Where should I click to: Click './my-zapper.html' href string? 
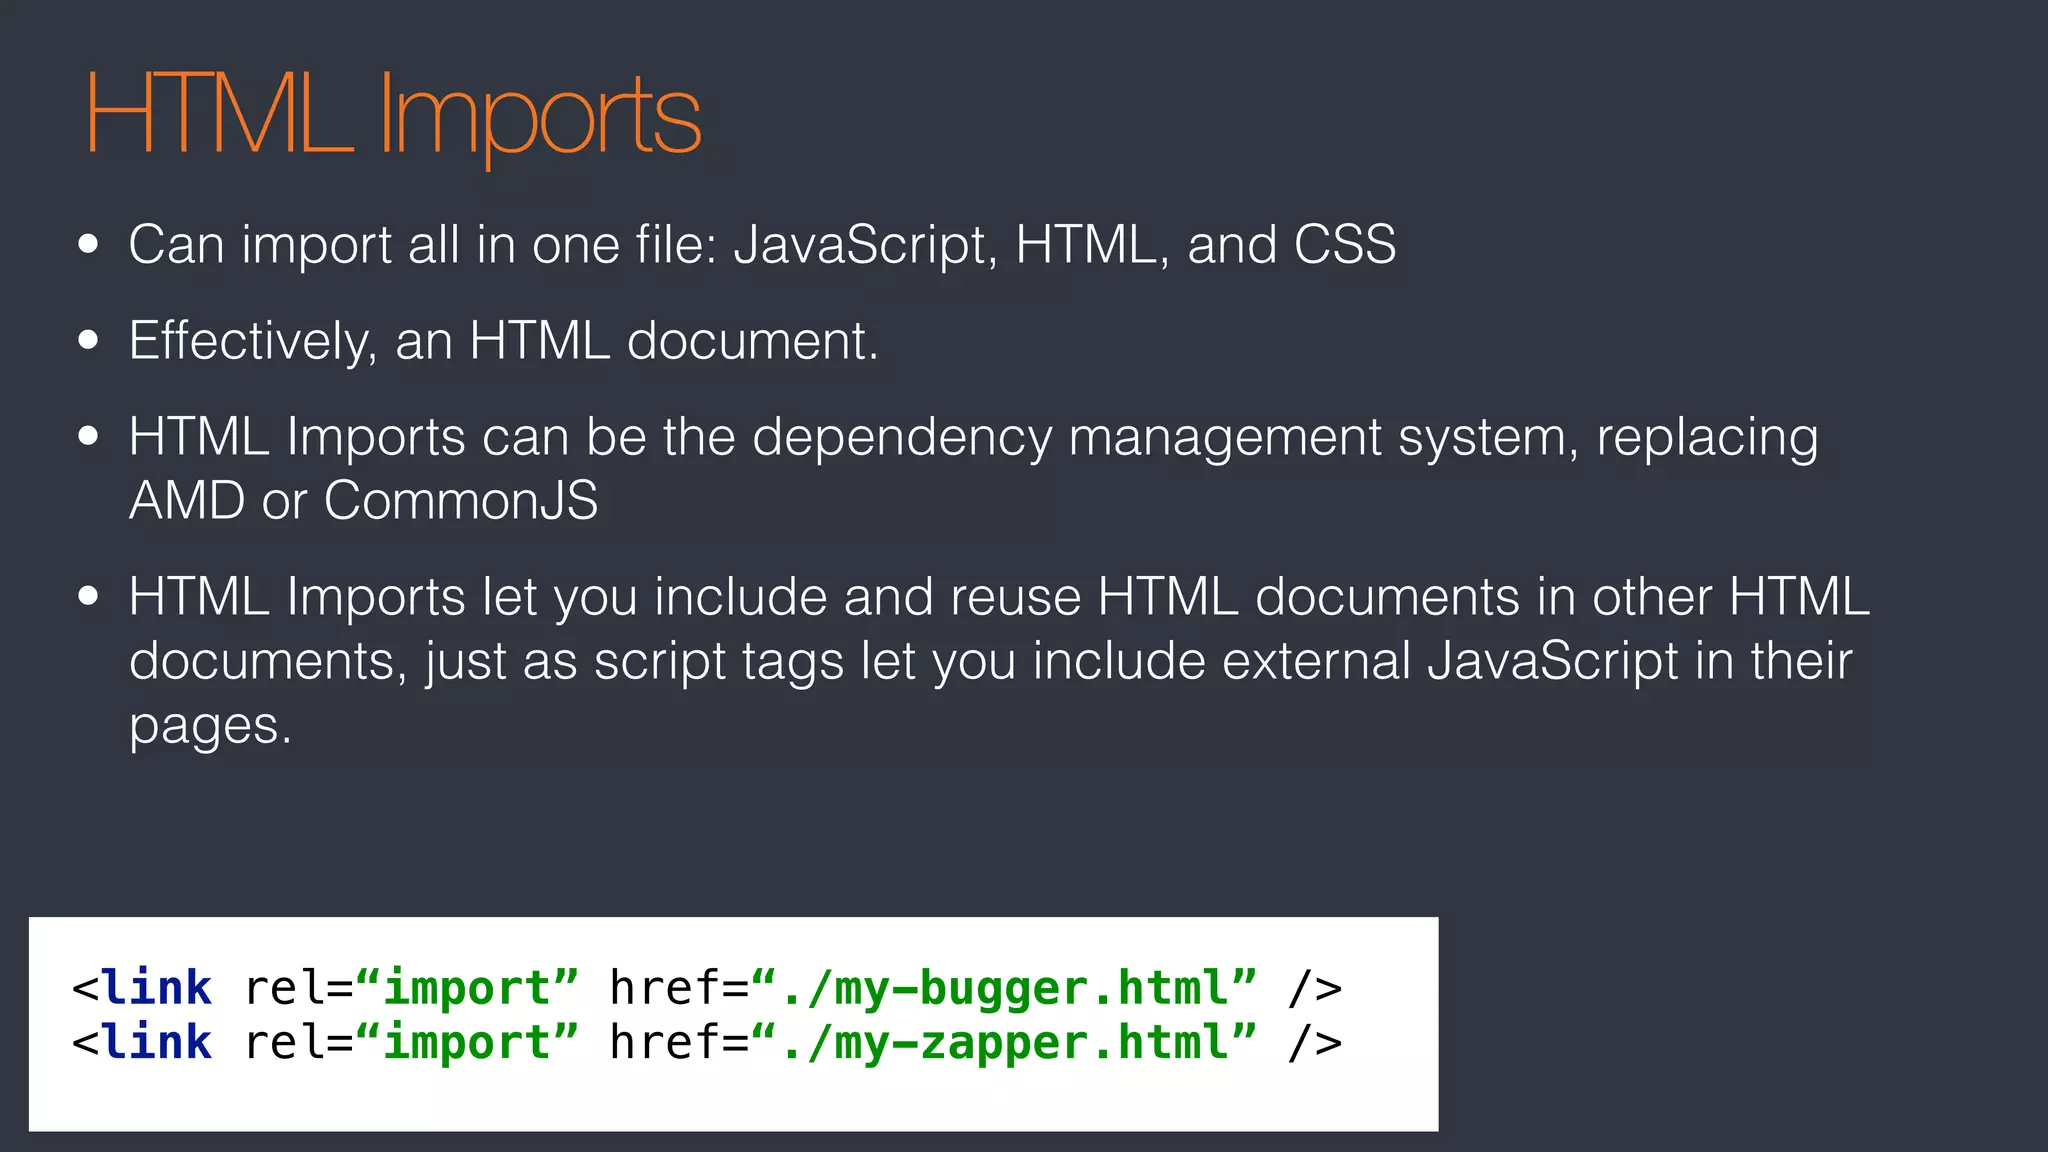[x=1003, y=1042]
